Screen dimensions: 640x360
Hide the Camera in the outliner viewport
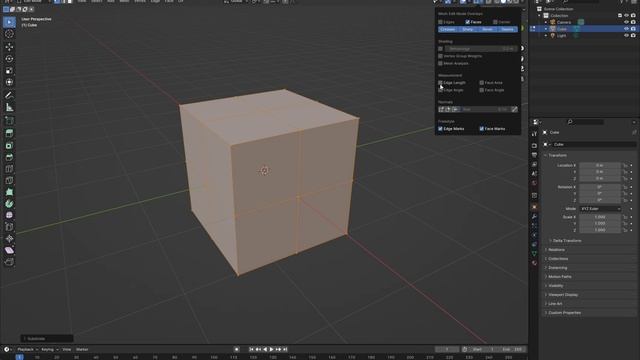click(626, 22)
